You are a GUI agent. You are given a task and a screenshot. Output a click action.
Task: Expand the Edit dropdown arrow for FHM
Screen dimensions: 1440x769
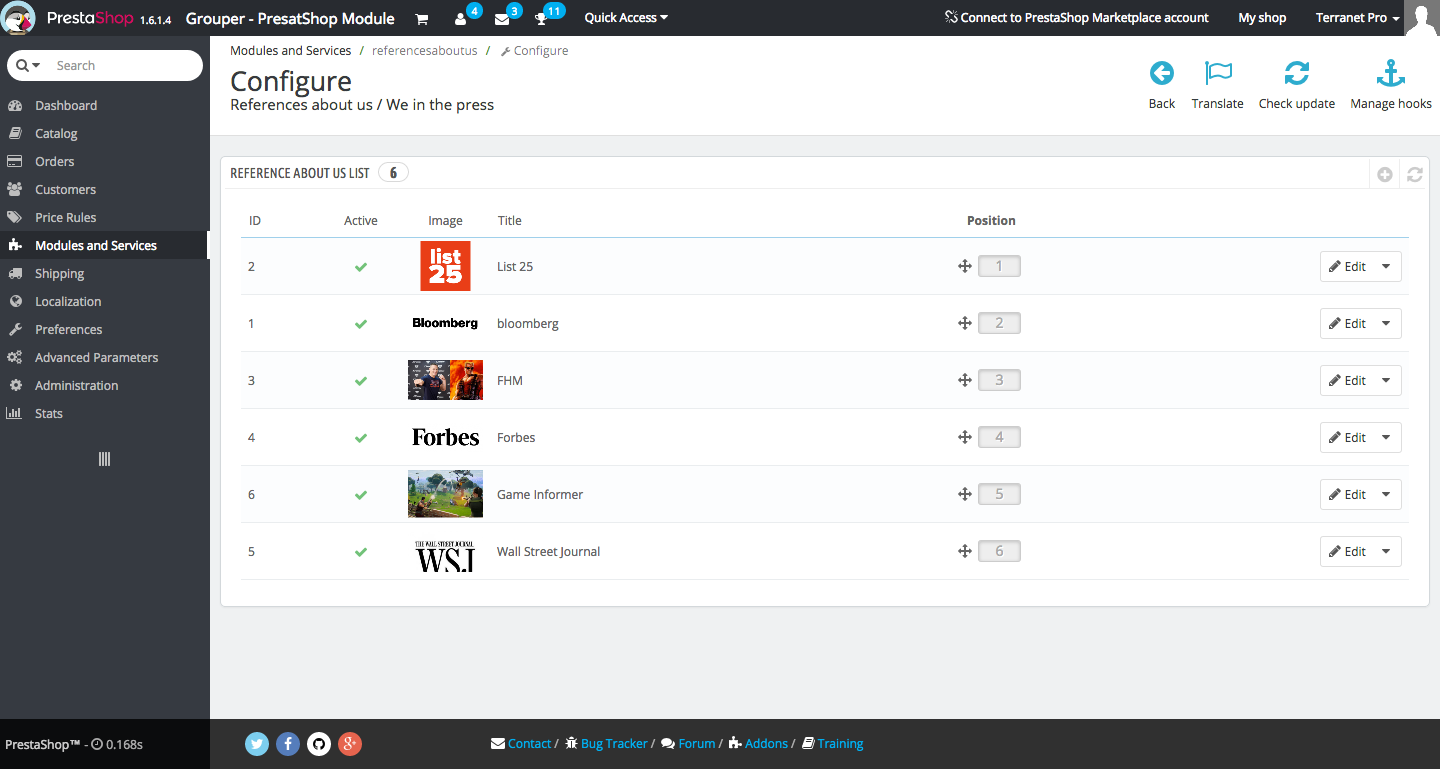coord(1386,380)
